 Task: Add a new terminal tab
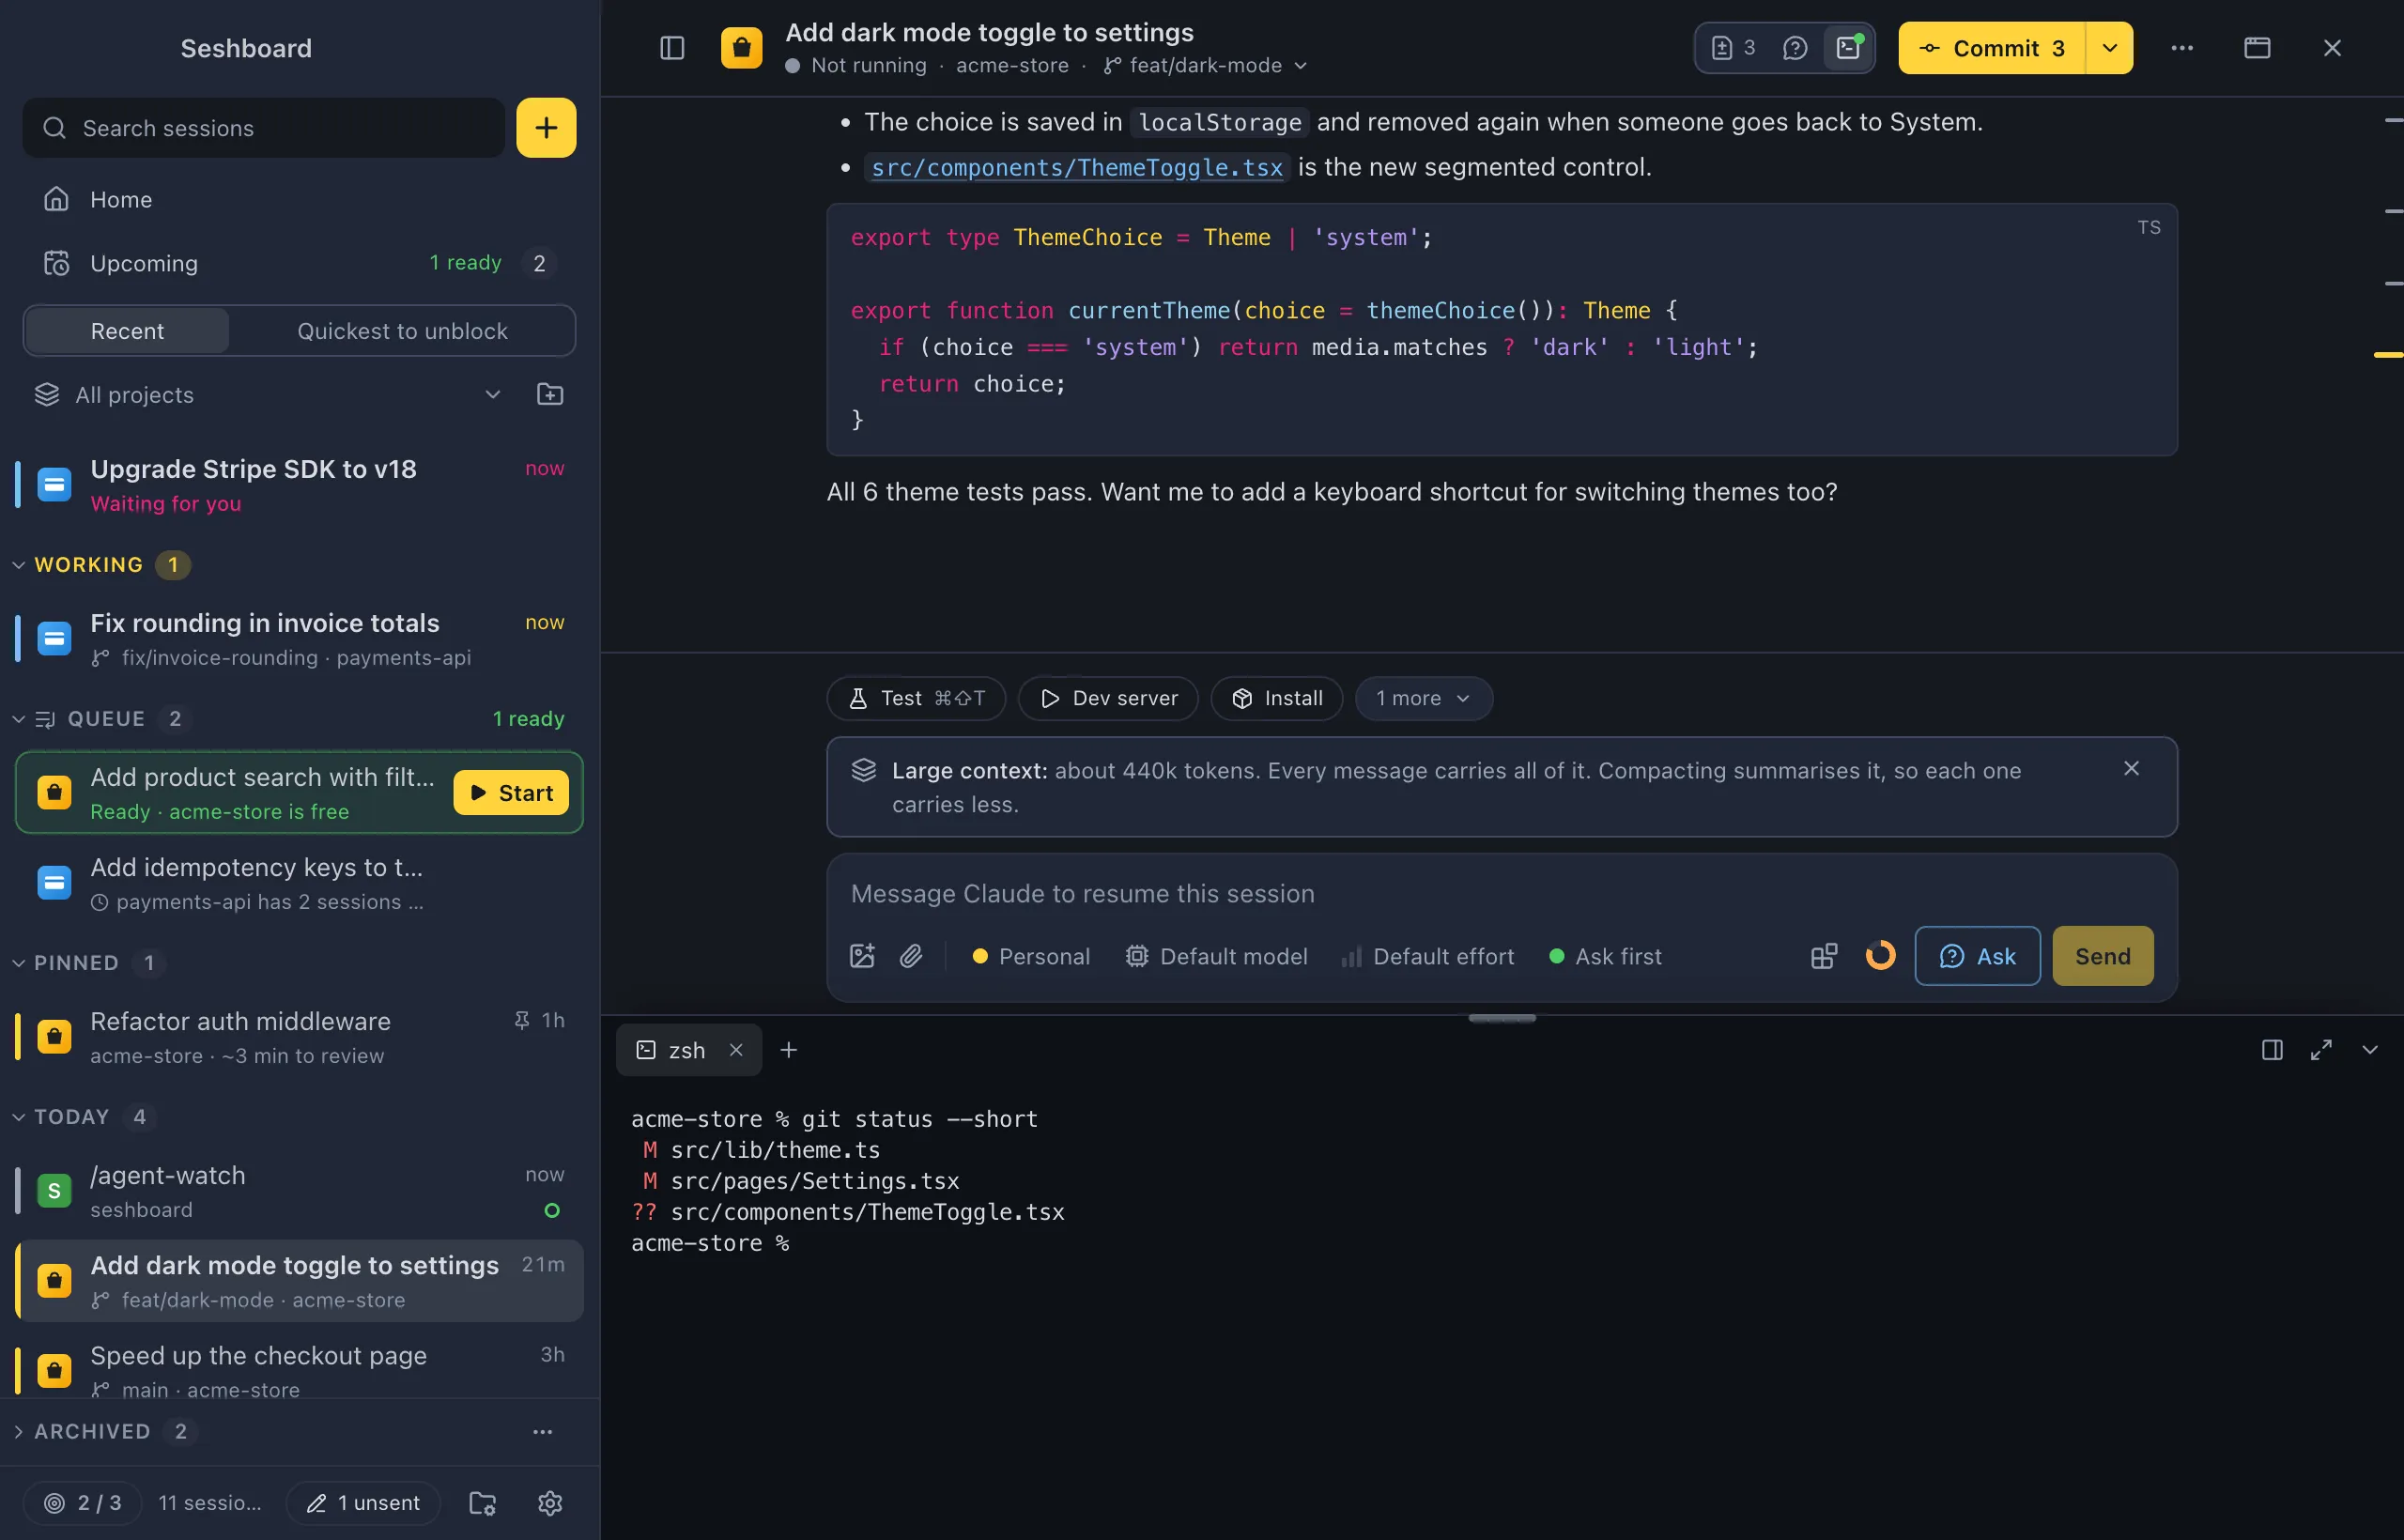[x=789, y=1050]
